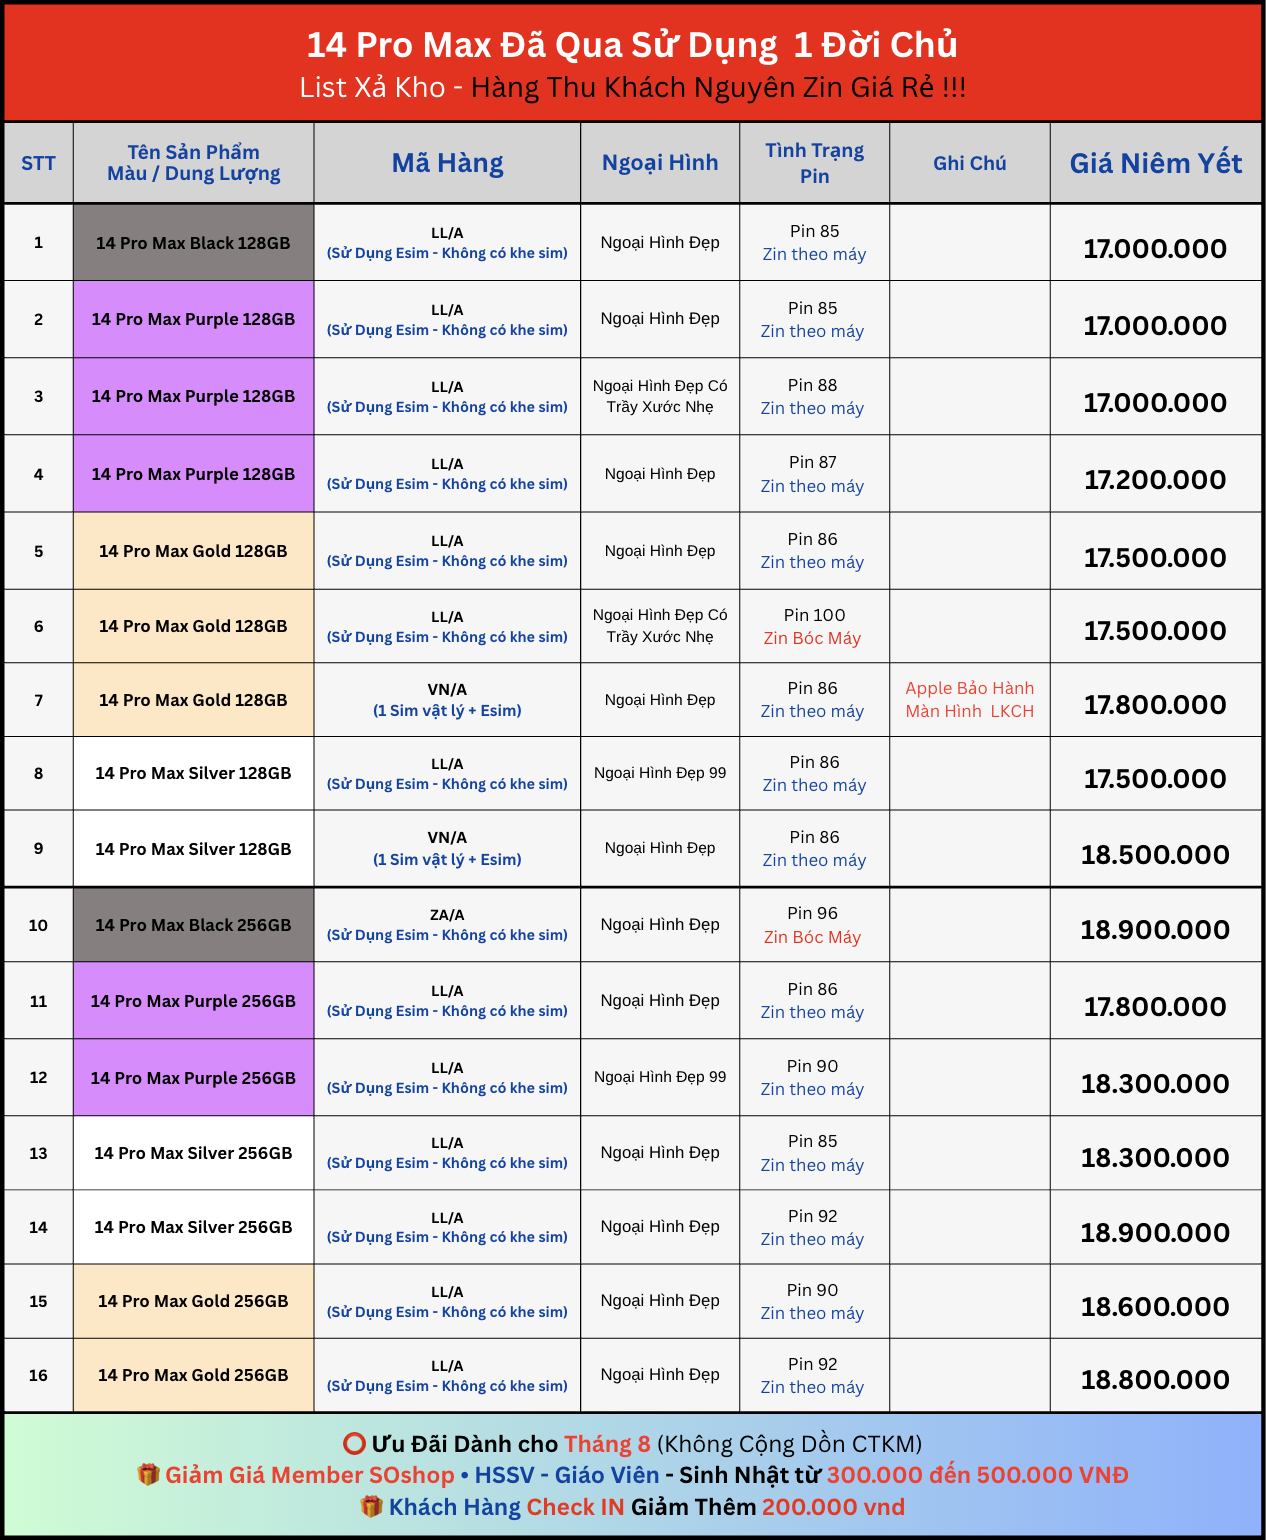1266x1540 pixels.
Task: Click the gift icon before Khách Hàng Check IN
Action: [x=372, y=1507]
